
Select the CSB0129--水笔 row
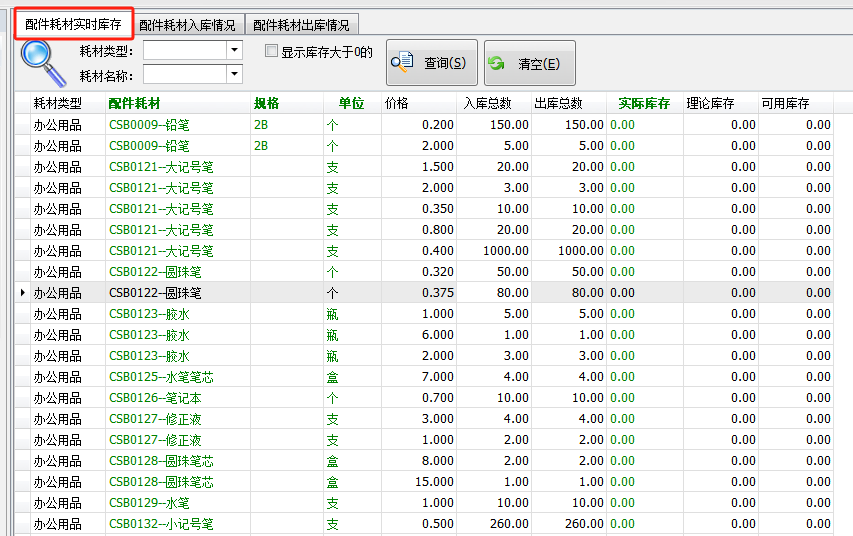pyautogui.click(x=424, y=503)
